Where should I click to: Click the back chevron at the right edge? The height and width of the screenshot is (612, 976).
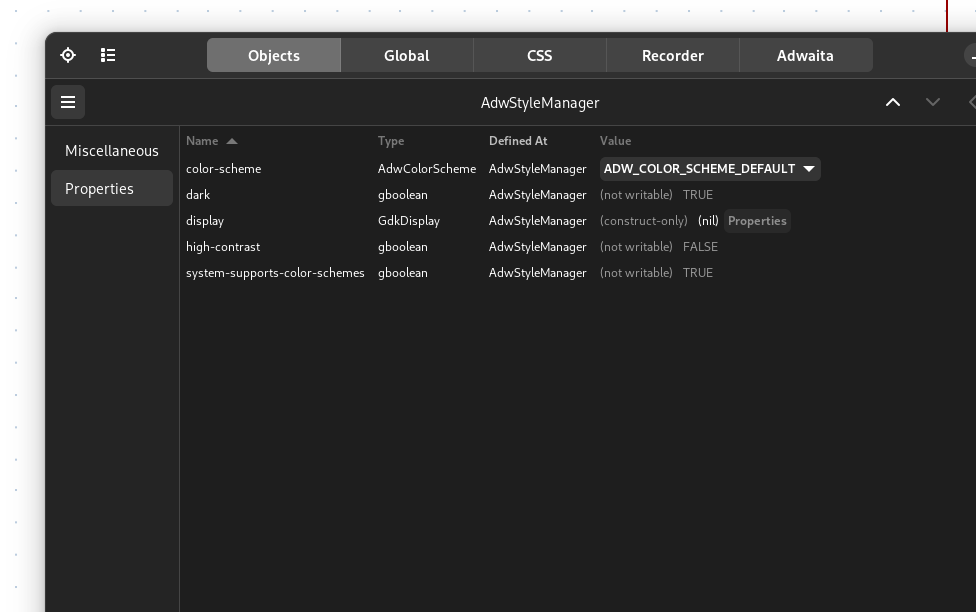coord(972,102)
